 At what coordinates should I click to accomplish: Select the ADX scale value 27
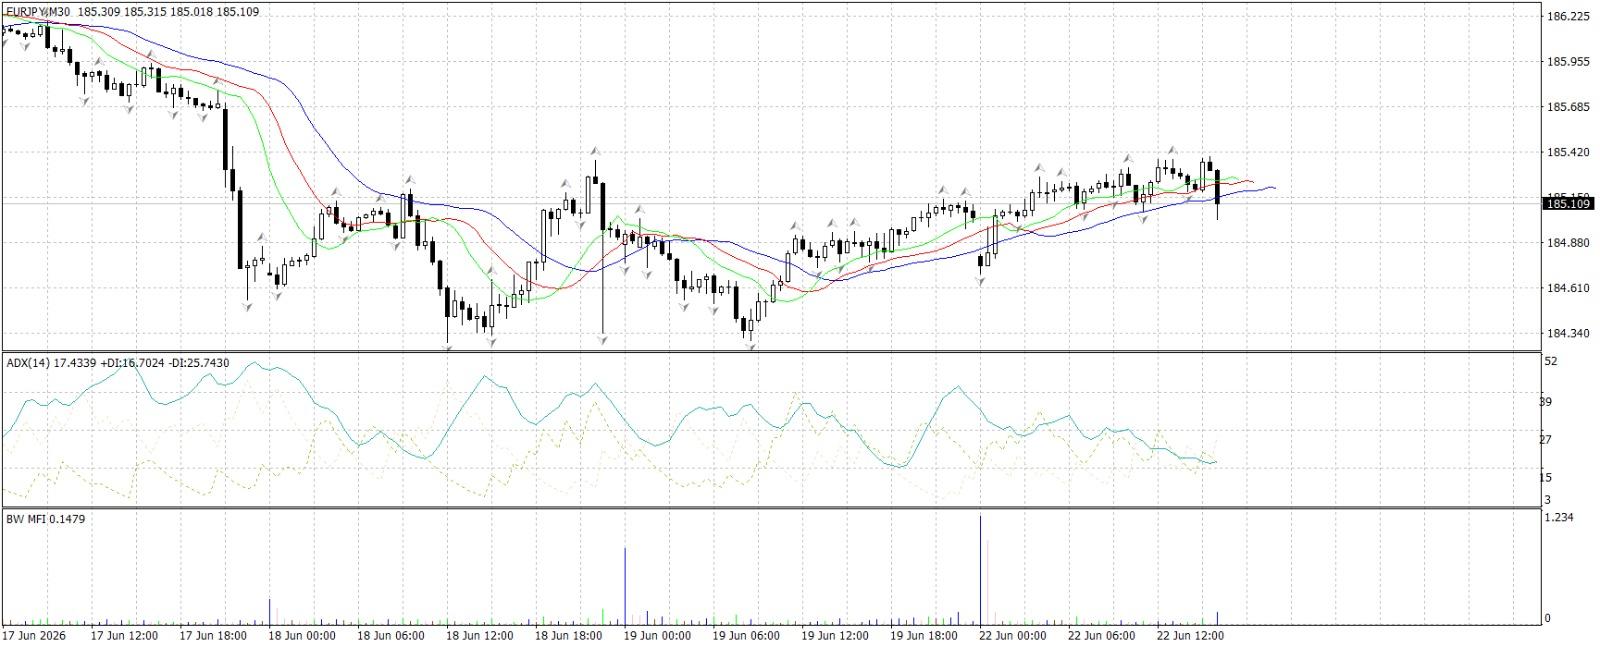[x=1546, y=440]
